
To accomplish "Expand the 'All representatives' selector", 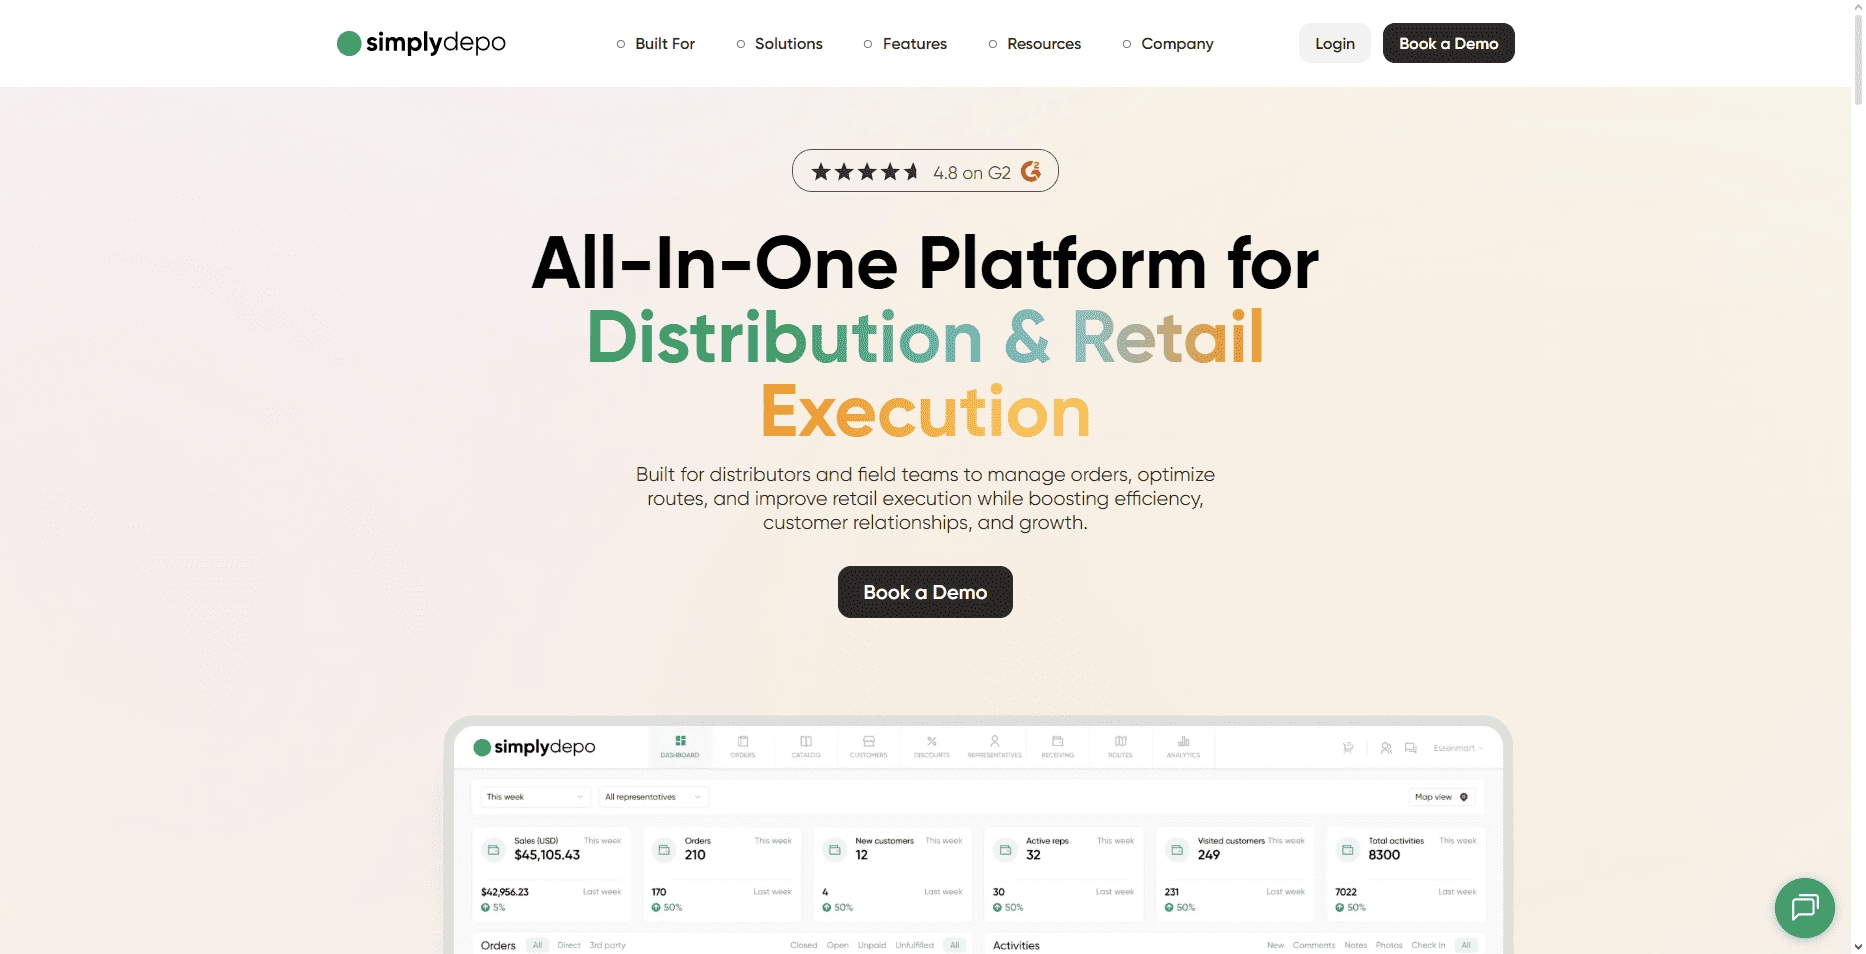I will (654, 797).
